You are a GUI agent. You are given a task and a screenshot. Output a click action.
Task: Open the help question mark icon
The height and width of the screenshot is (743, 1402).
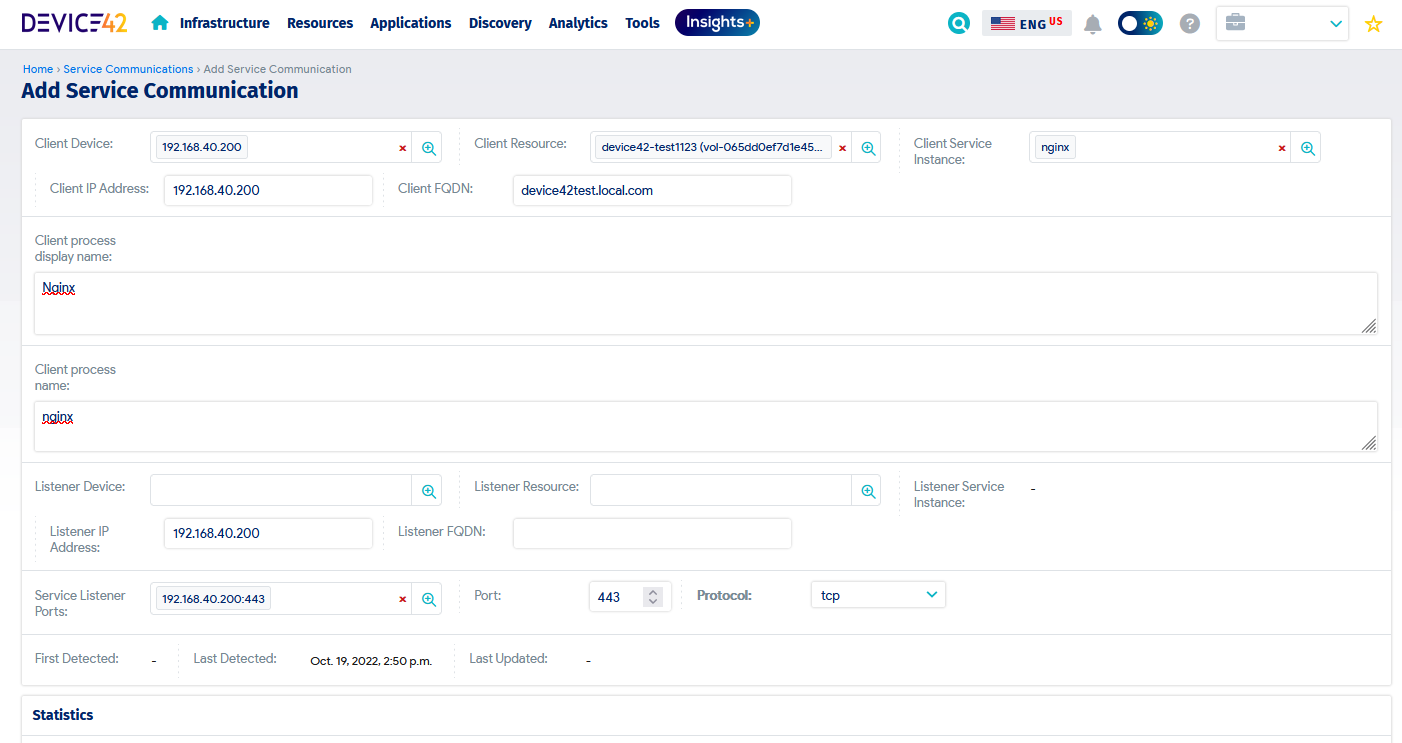click(1189, 23)
